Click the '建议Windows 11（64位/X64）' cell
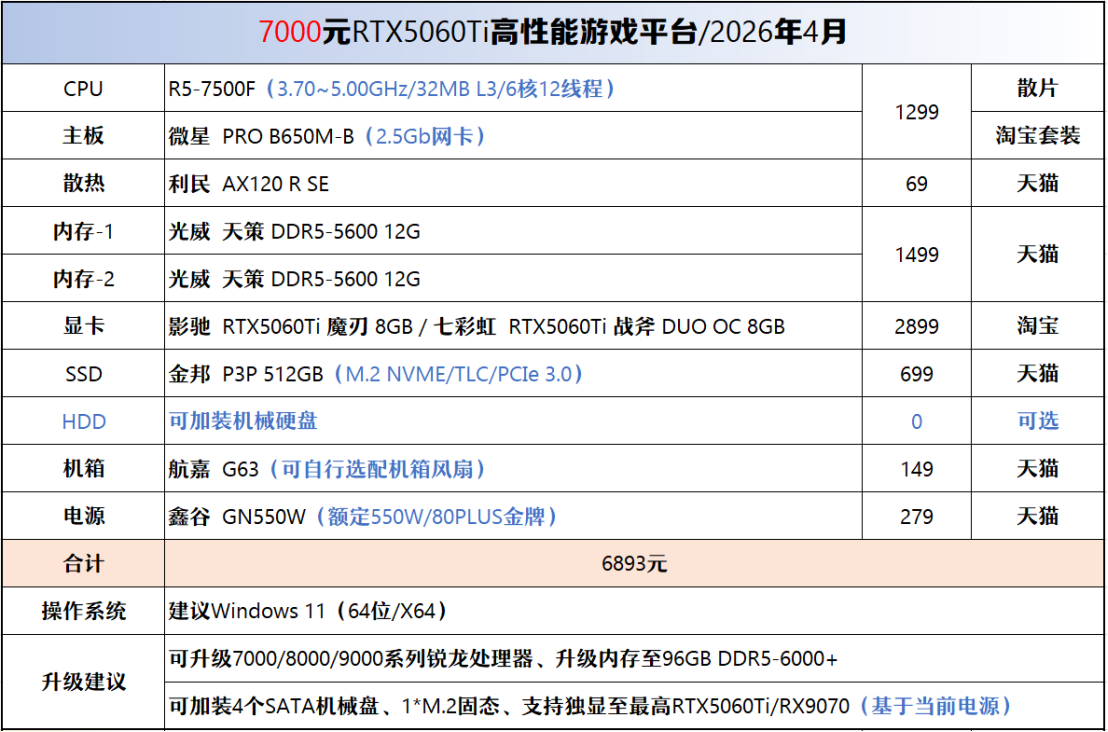Screen dimensions: 1108x732 (x=635, y=610)
